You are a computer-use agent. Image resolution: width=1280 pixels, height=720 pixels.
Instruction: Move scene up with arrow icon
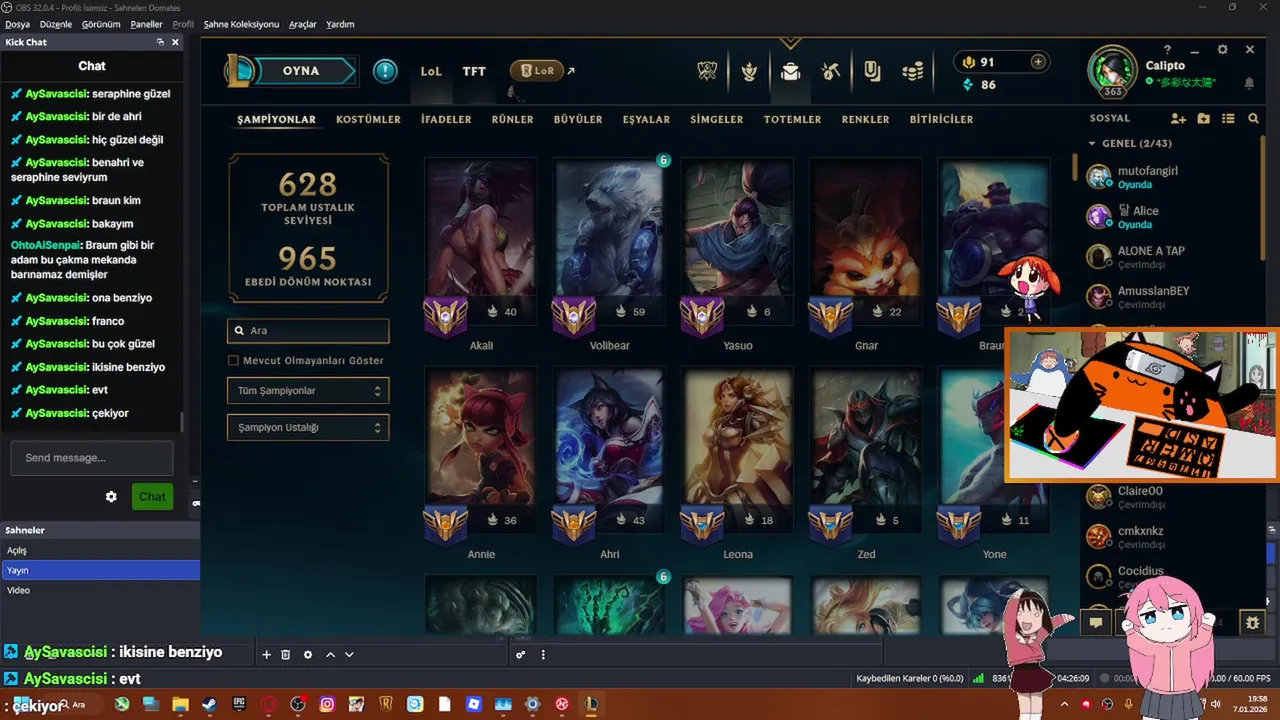coord(330,655)
